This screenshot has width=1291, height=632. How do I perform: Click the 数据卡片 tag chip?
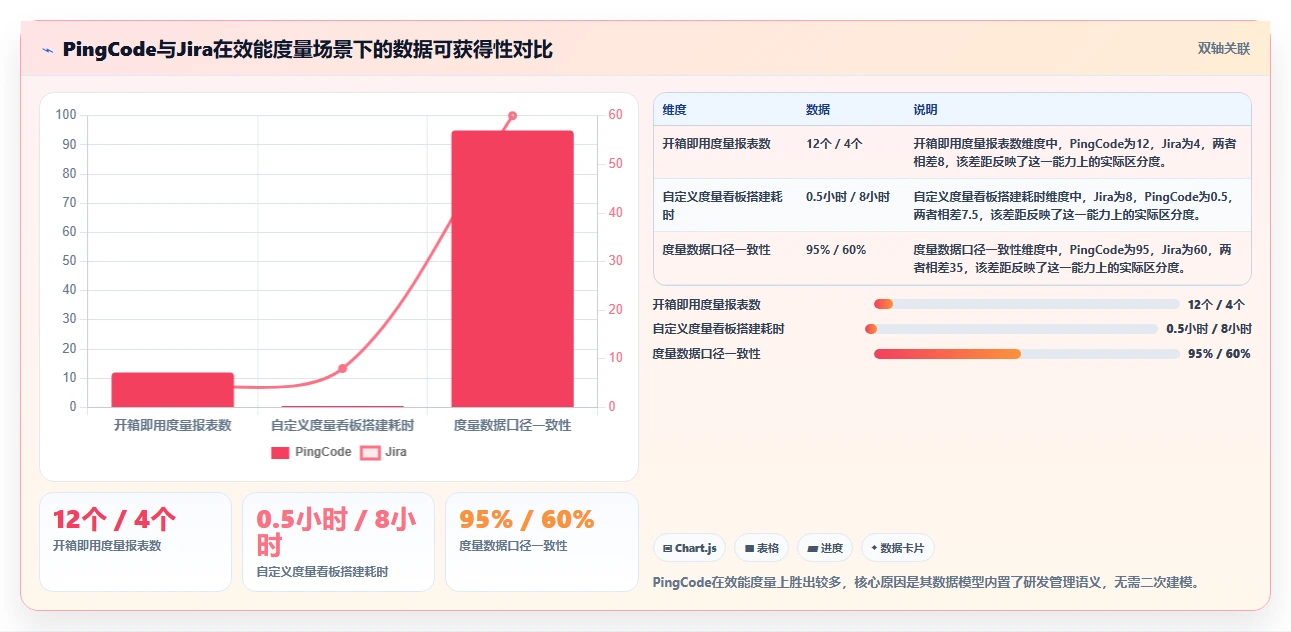pyautogui.click(x=897, y=548)
